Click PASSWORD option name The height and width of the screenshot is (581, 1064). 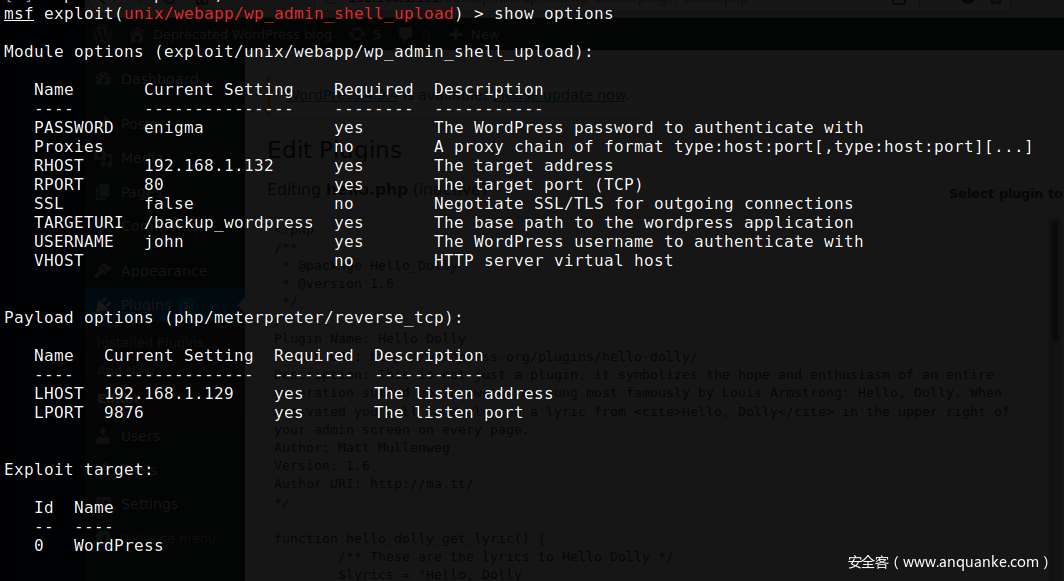pyautogui.click(x=74, y=128)
